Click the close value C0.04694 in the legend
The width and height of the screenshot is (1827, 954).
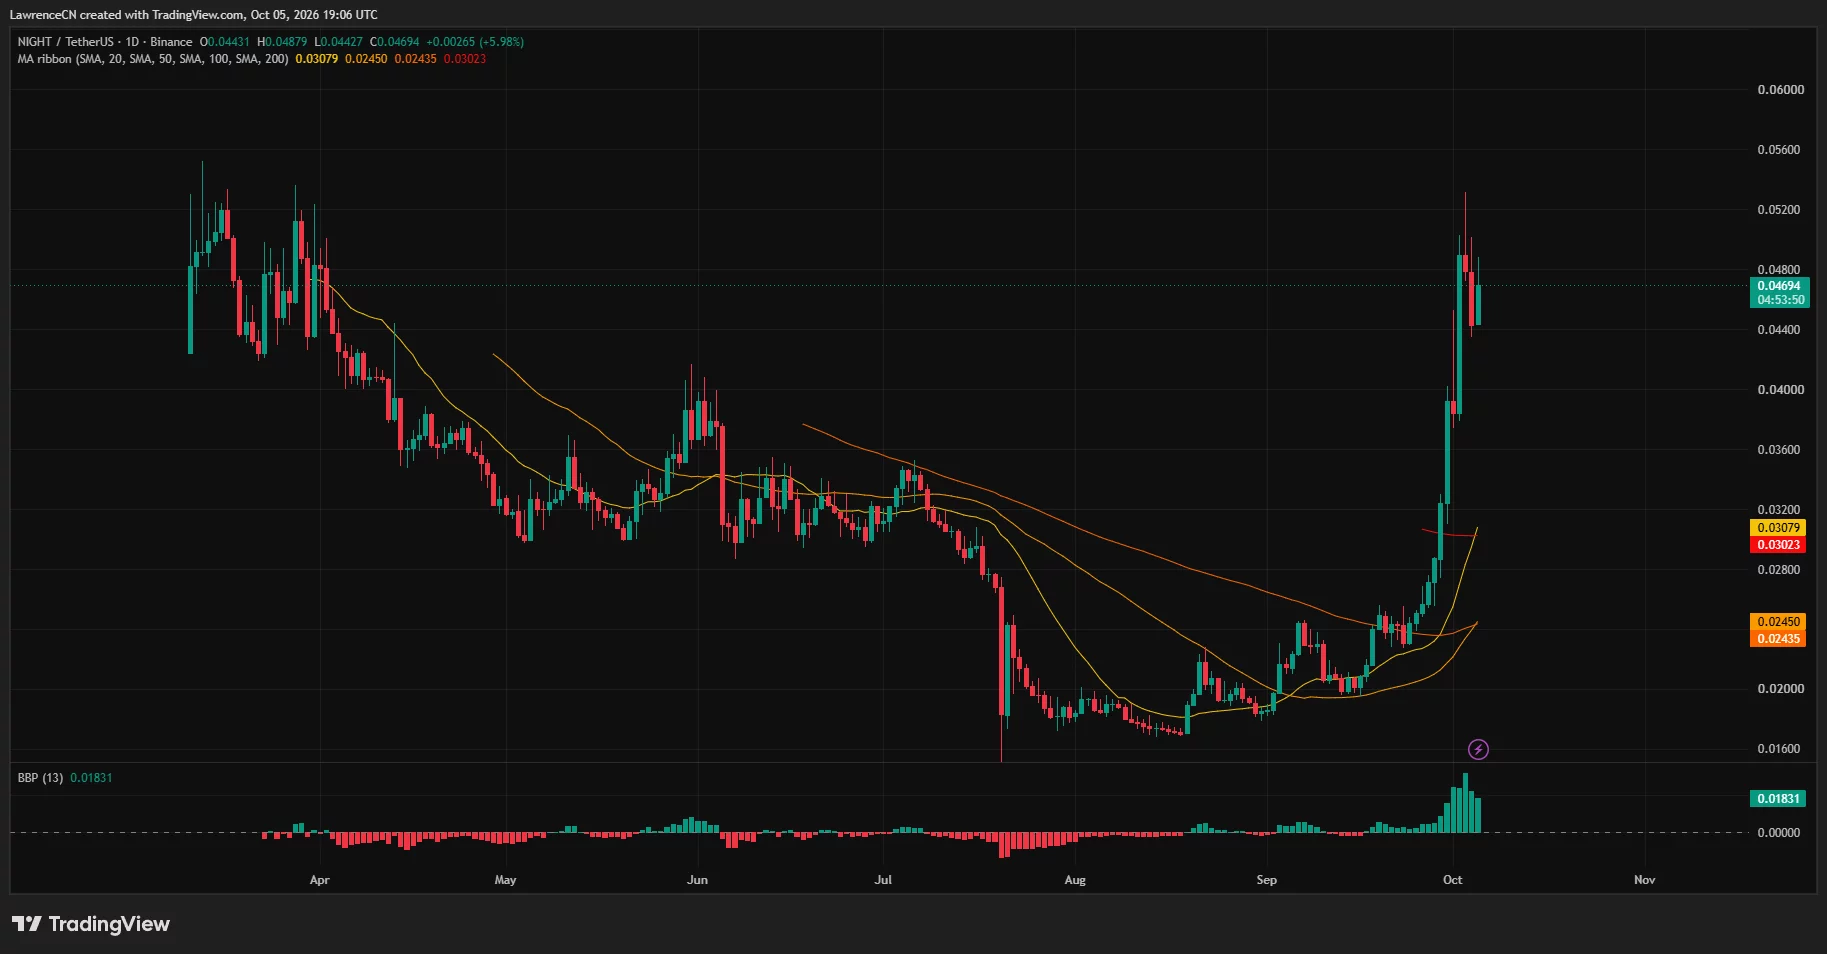click(395, 42)
